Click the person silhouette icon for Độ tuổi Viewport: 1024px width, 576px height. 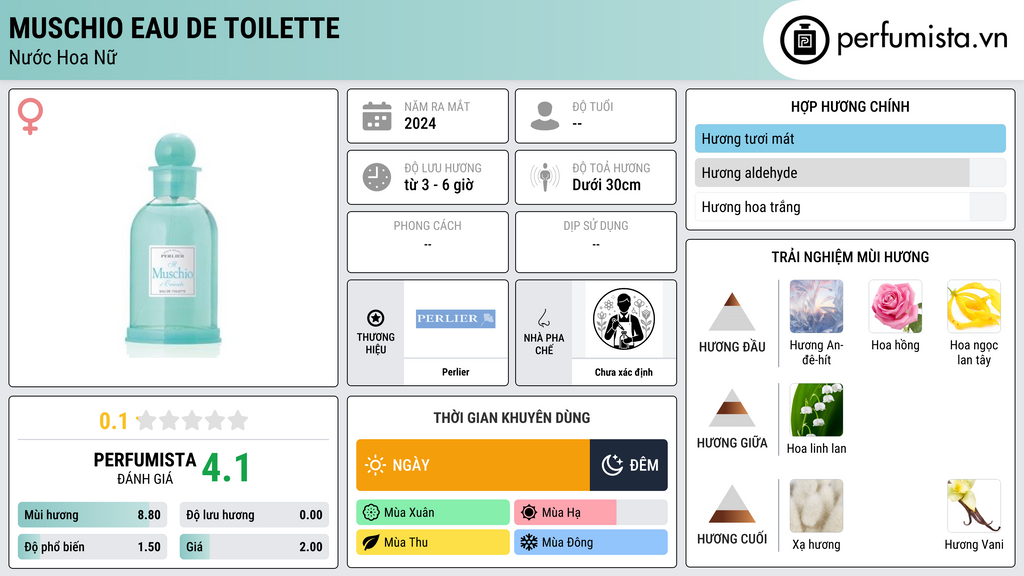coord(545,116)
